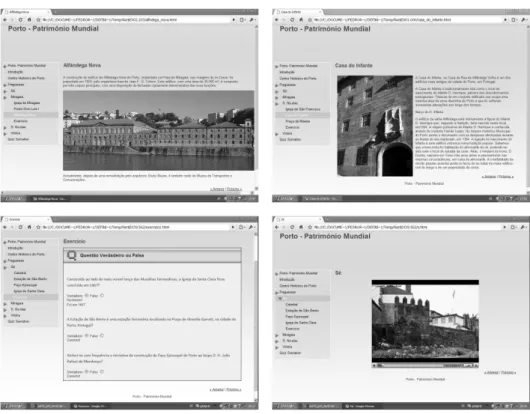Open Praça da Ribeira in the Casa do Infante sidebar
530x414 pixels.
(297, 121)
